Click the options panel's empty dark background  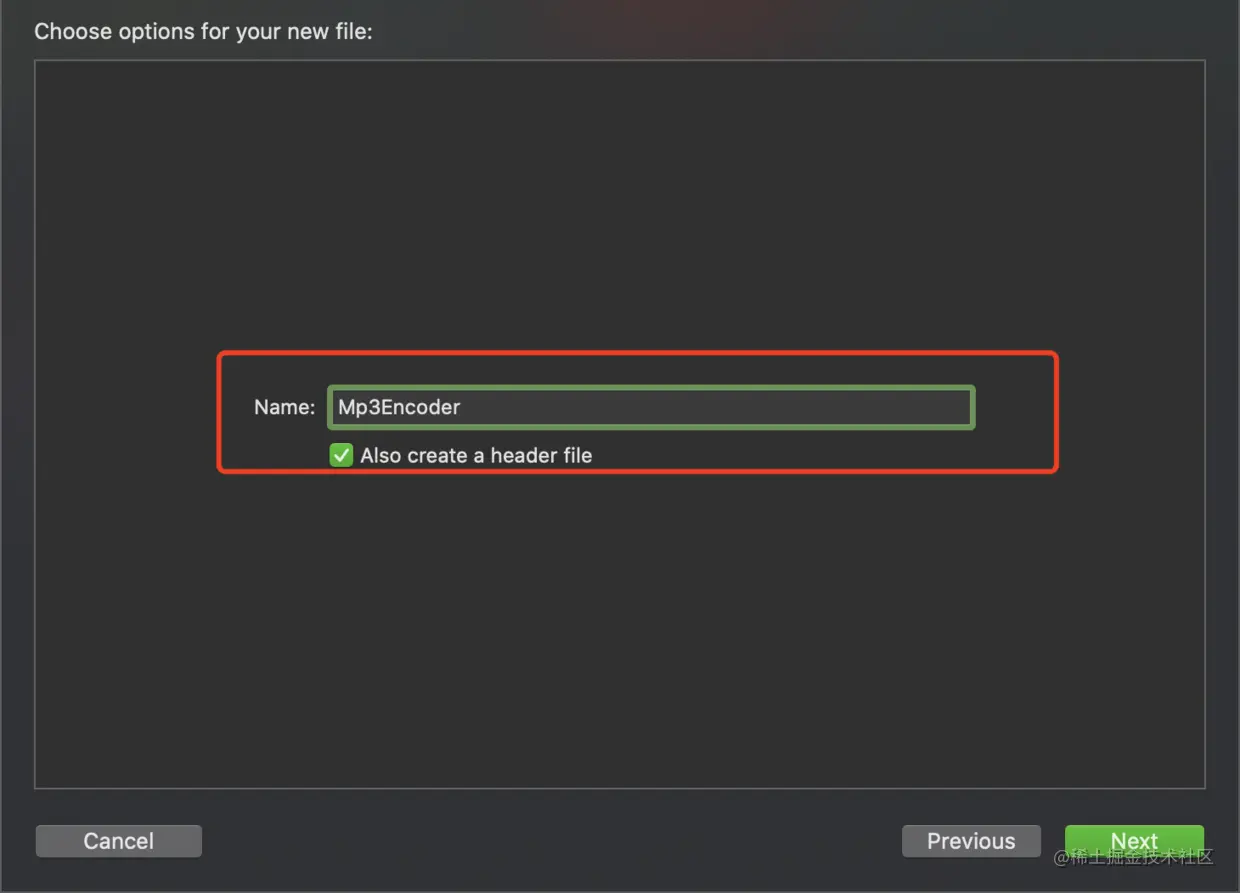tap(620, 630)
